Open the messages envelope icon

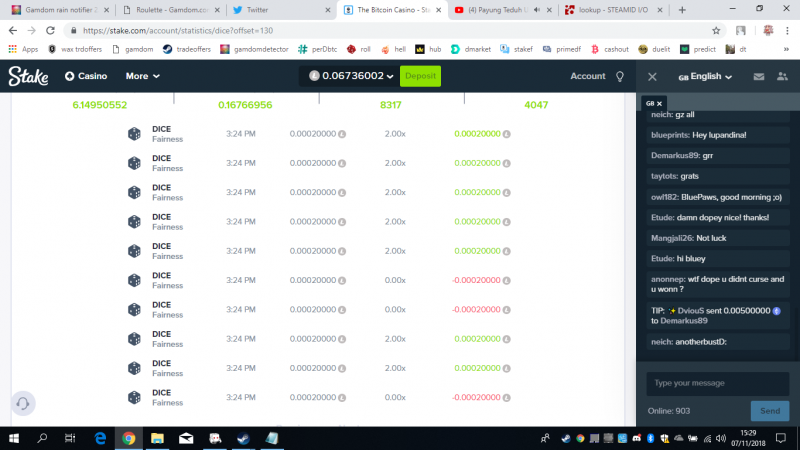tap(759, 77)
